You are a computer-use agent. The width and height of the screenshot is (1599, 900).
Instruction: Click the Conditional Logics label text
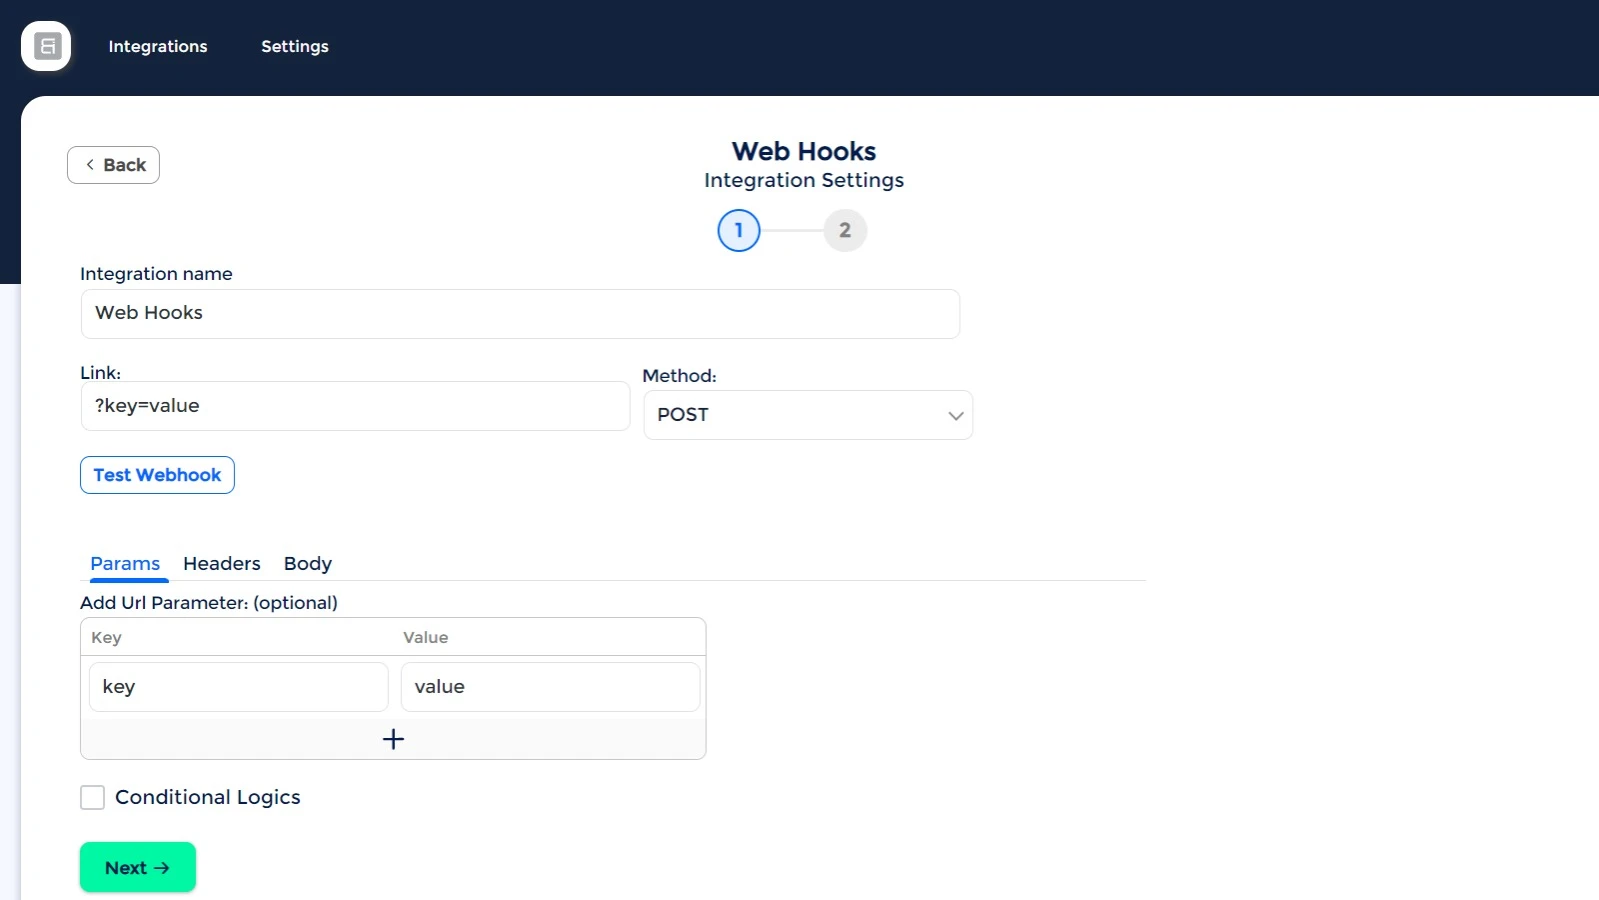pyautogui.click(x=208, y=797)
